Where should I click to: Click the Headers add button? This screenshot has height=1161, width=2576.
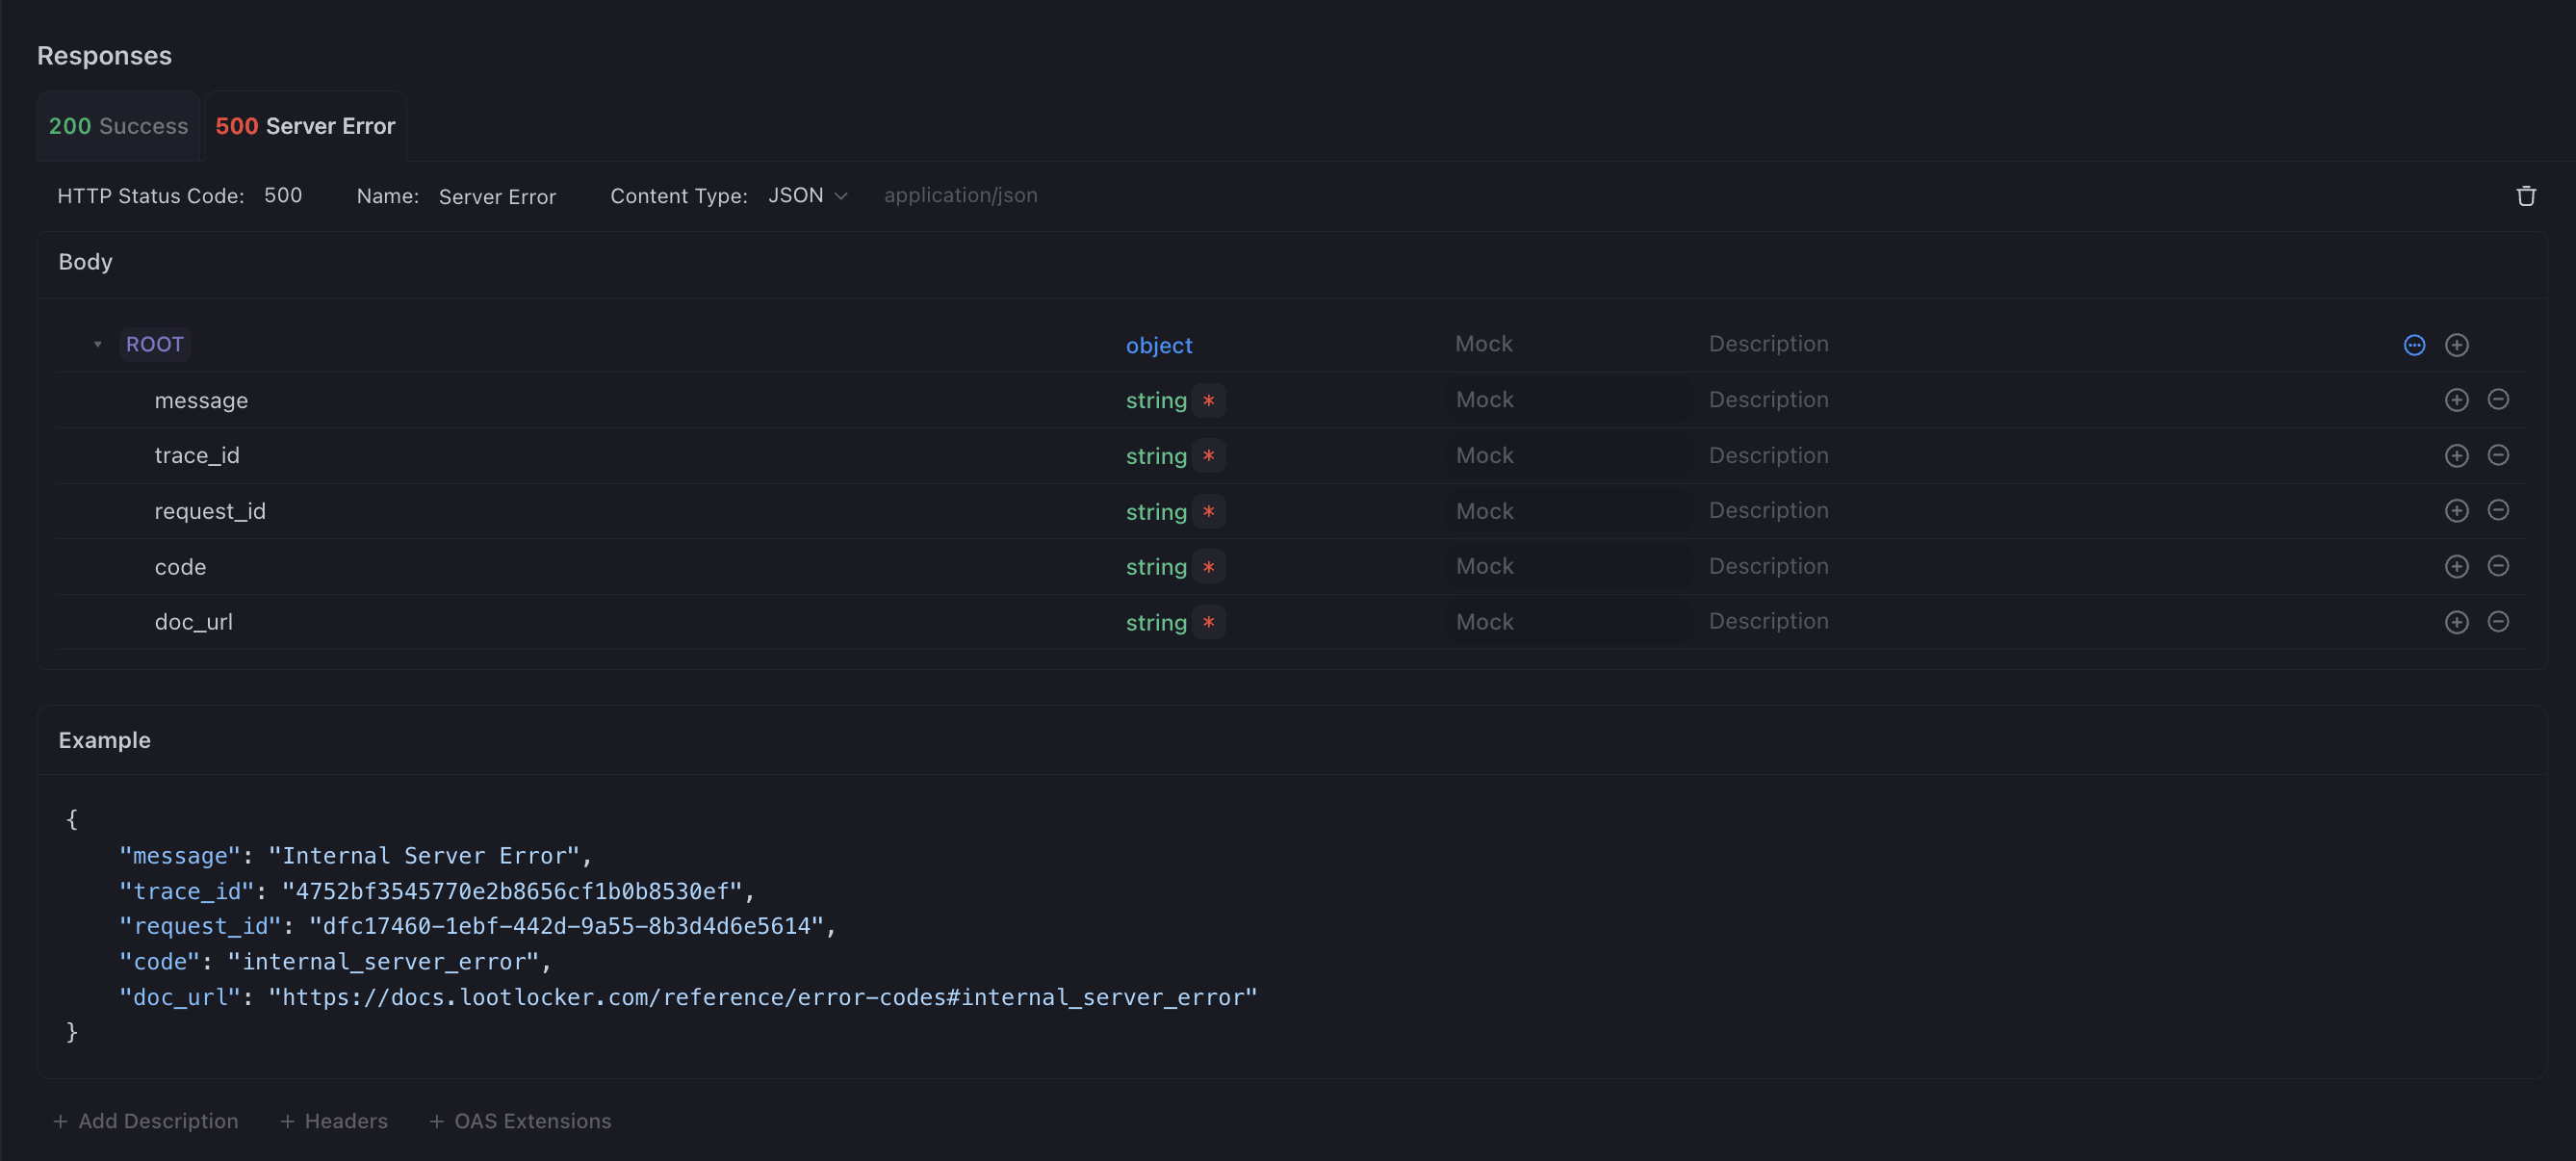pos(334,1121)
